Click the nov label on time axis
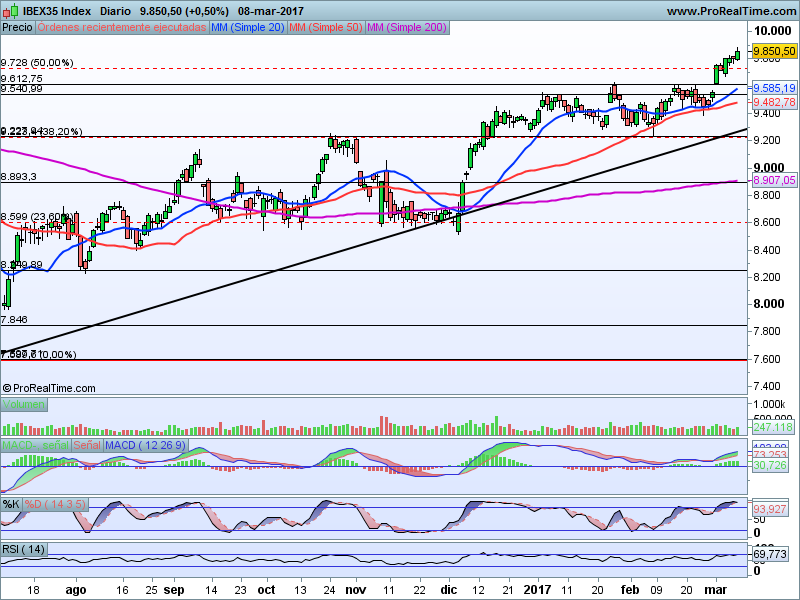800x600 pixels. (356, 590)
